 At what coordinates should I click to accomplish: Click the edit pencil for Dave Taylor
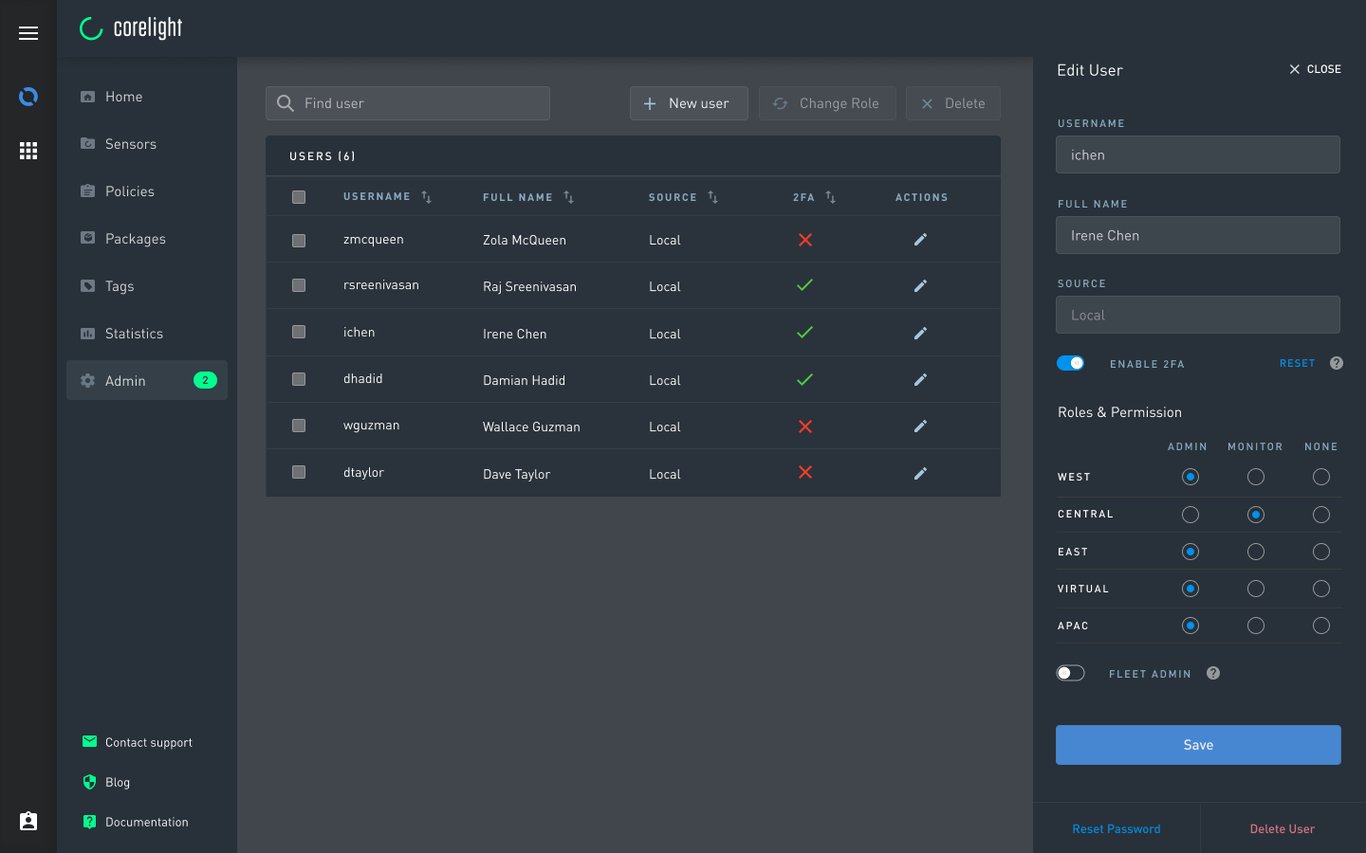(920, 473)
